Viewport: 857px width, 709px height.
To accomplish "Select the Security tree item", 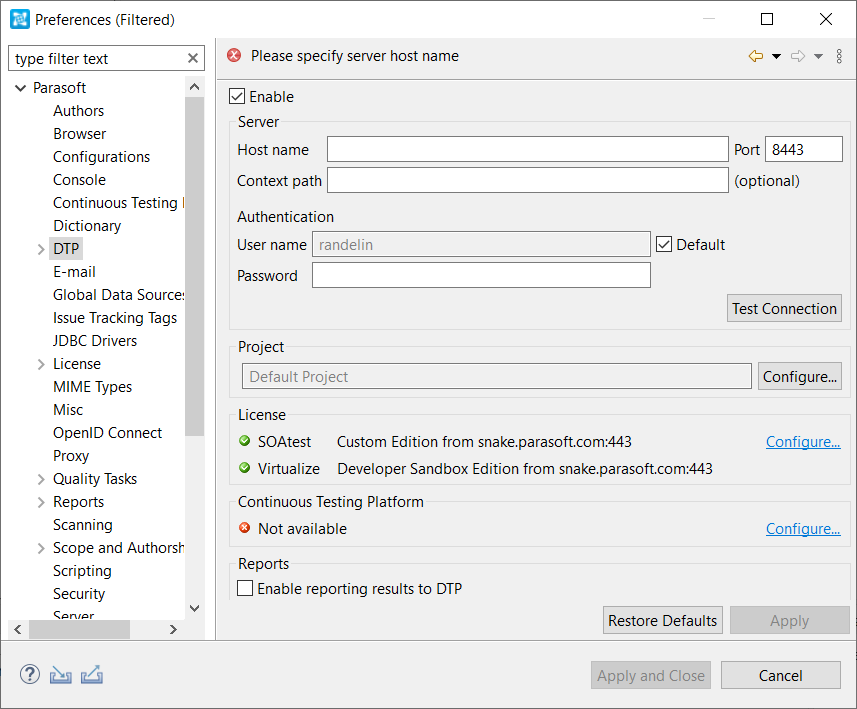I will pos(79,594).
